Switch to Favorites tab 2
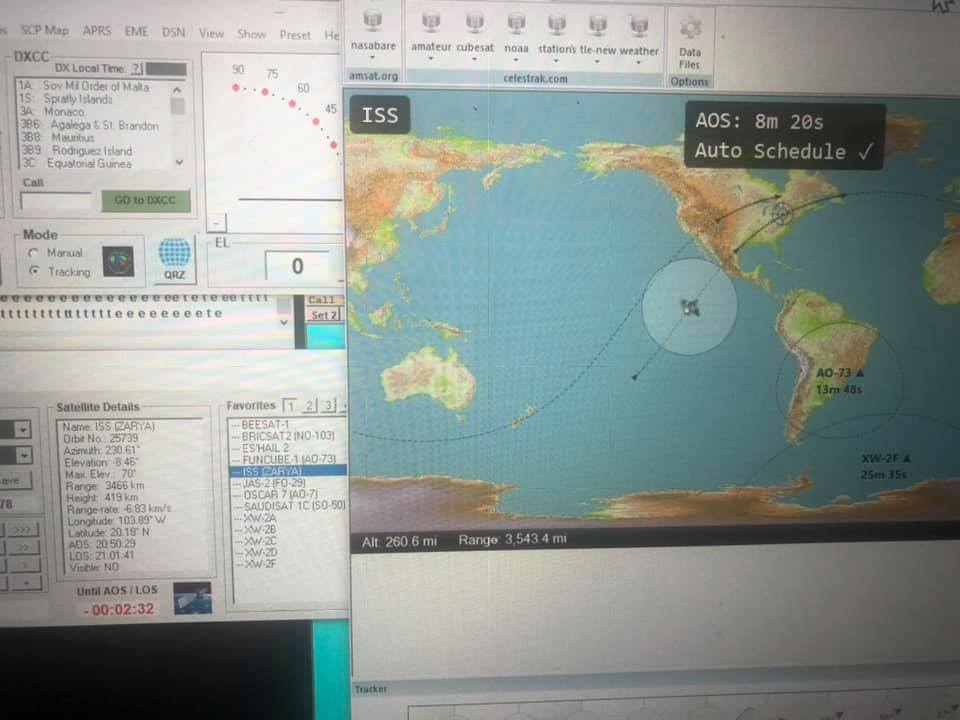960x720 pixels. pos(308,406)
